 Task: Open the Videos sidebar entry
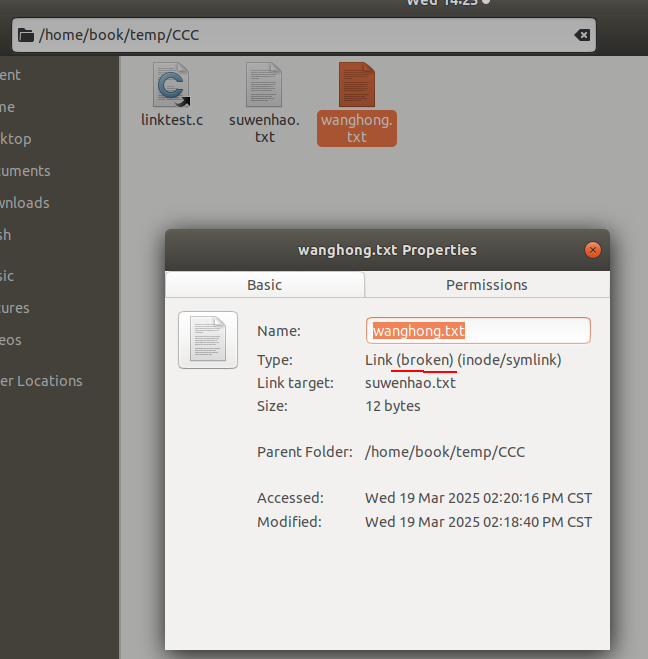pos(11,340)
